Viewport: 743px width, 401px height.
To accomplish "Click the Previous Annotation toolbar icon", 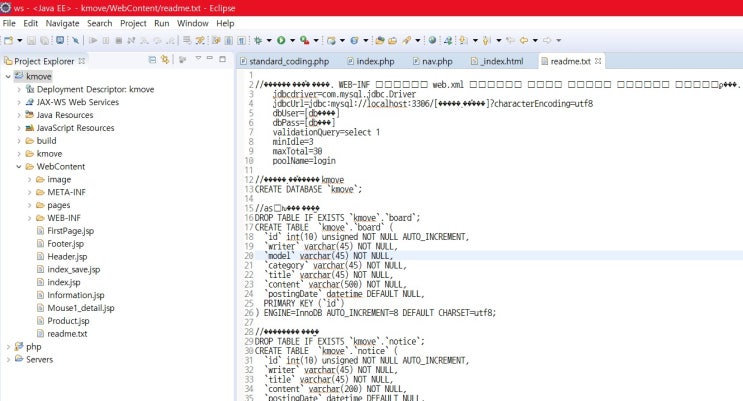I will tap(487, 41).
